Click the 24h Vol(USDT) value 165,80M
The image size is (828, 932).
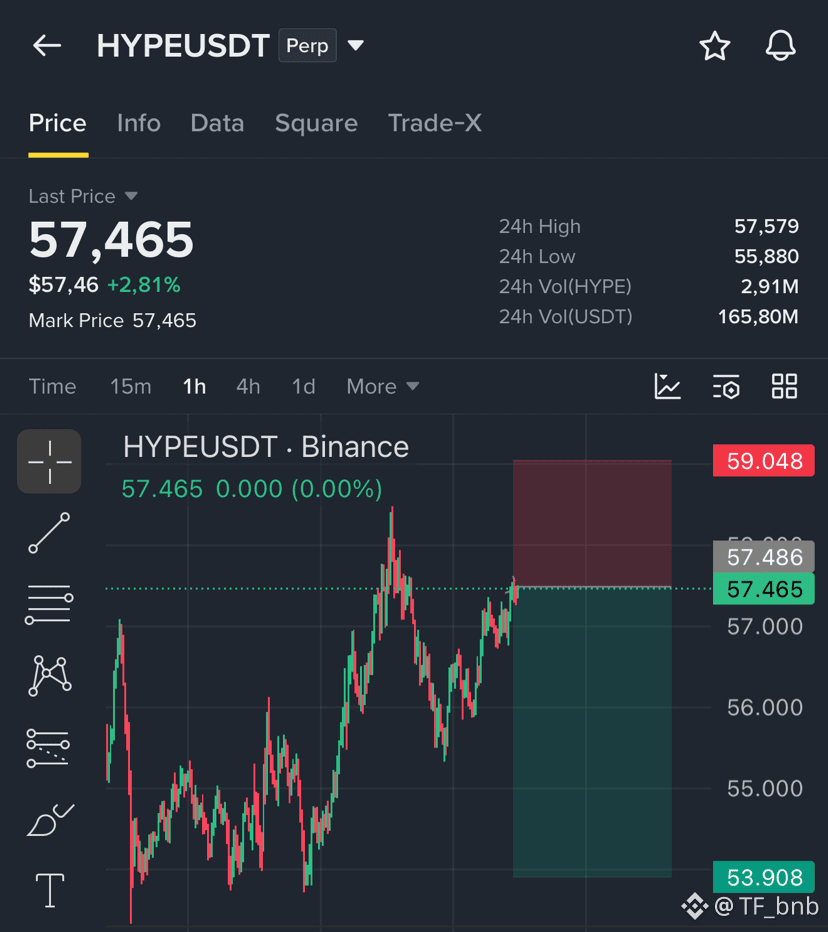pos(758,317)
